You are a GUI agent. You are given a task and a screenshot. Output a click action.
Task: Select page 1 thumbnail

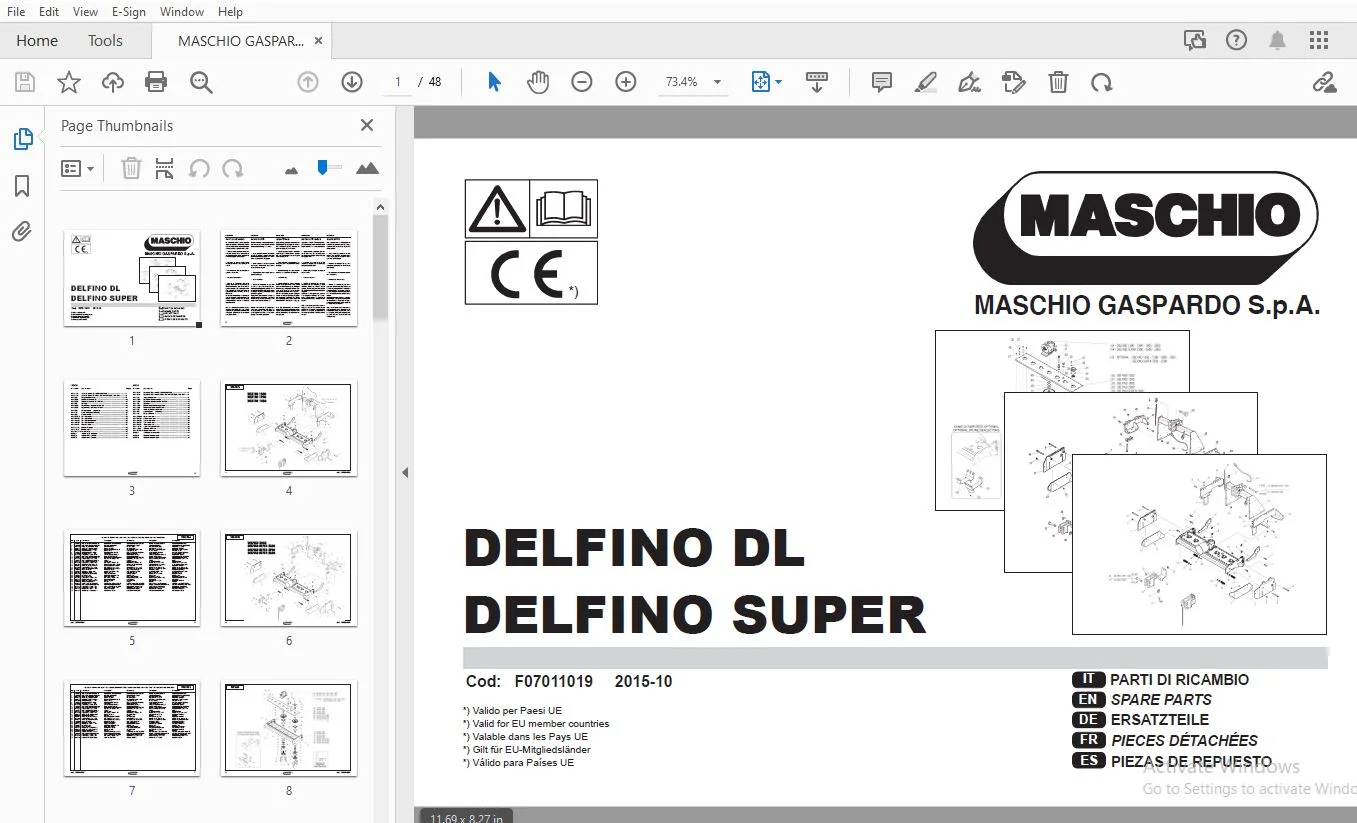132,278
